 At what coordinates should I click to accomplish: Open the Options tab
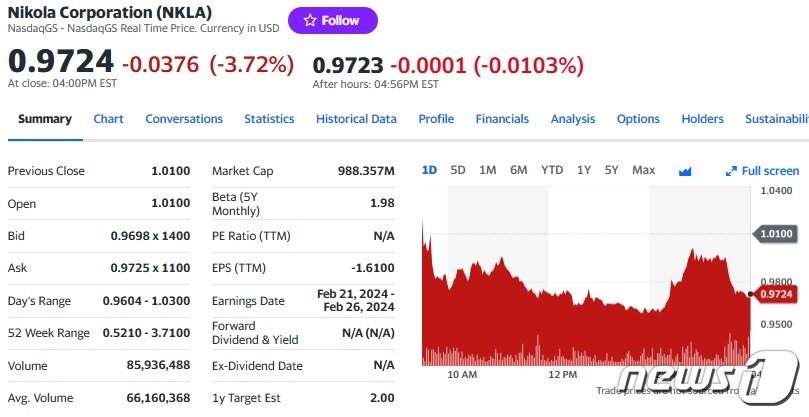638,119
